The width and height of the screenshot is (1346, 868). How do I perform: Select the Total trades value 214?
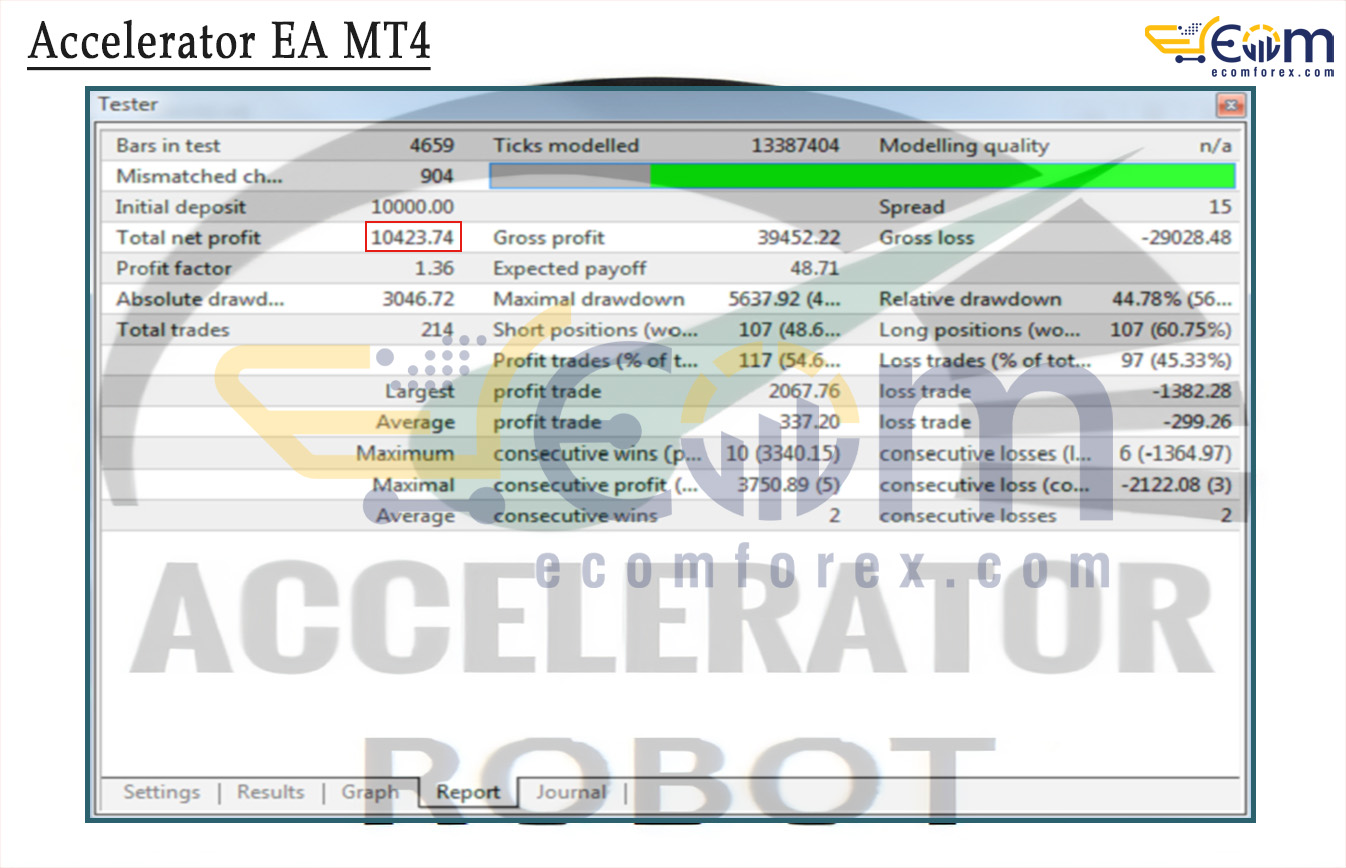[437, 330]
